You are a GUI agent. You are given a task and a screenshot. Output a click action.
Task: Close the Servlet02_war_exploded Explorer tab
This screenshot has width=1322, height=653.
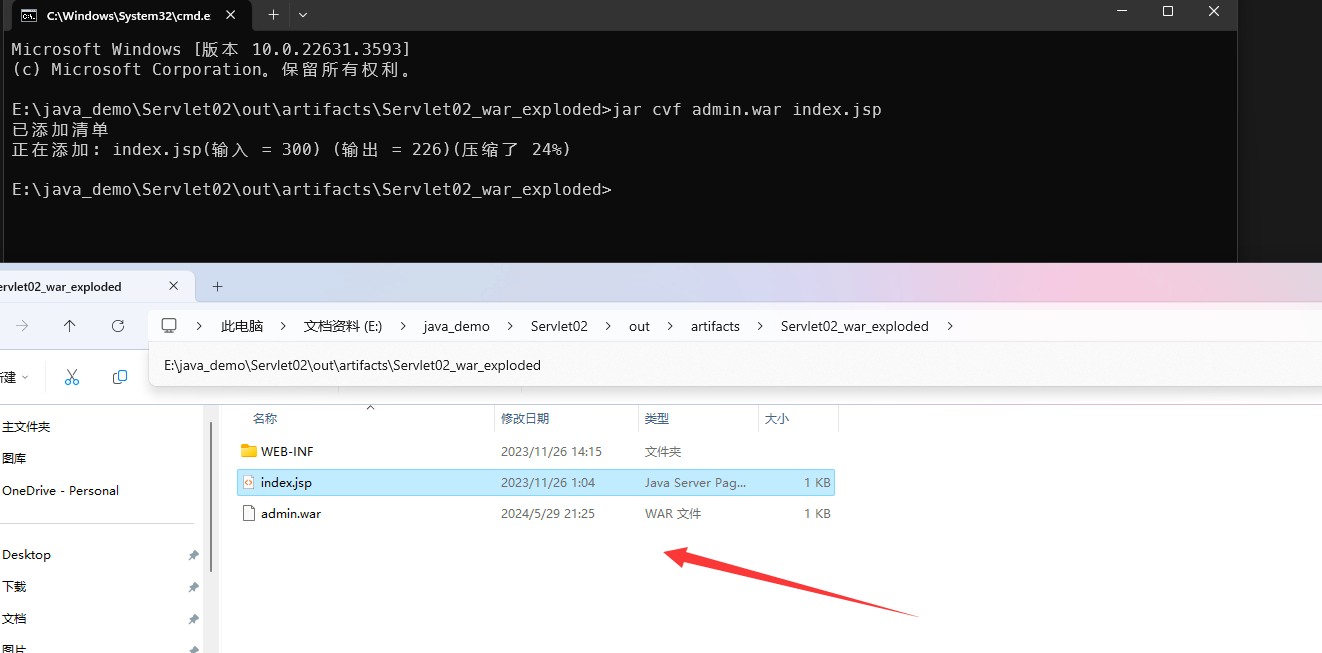173,286
